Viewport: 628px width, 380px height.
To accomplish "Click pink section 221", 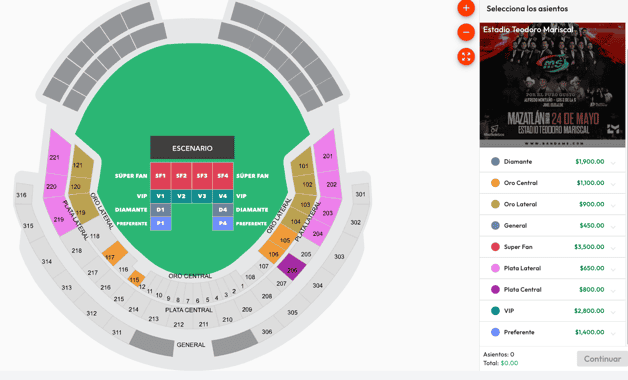I will [x=56, y=154].
